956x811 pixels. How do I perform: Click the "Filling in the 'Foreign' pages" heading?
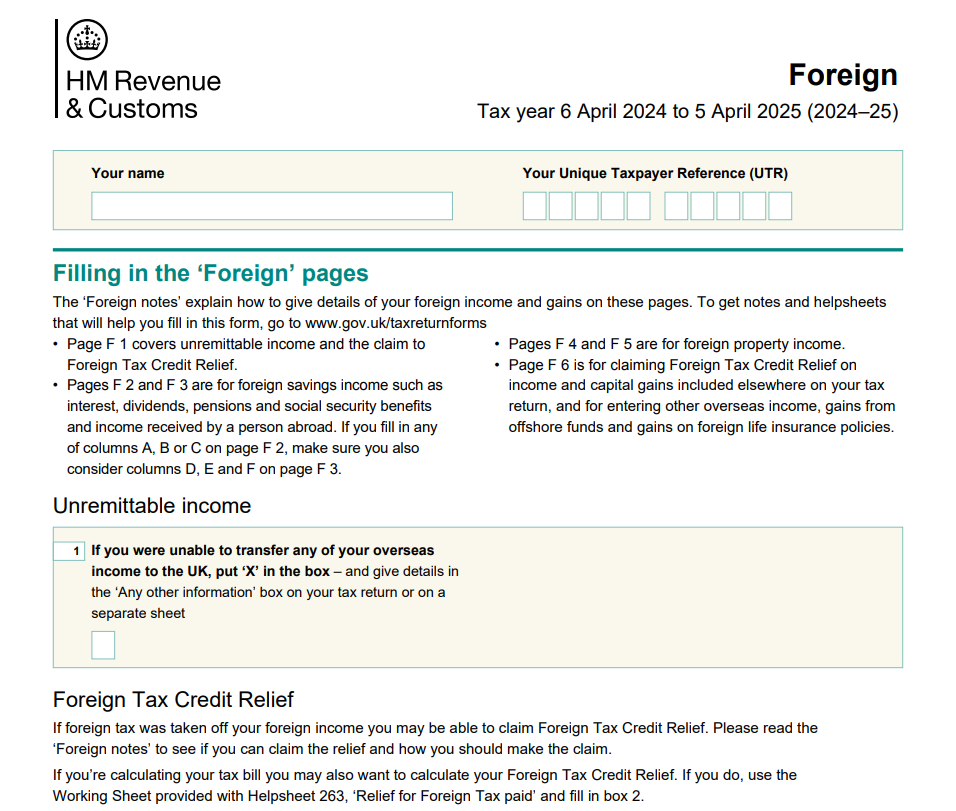(x=210, y=274)
